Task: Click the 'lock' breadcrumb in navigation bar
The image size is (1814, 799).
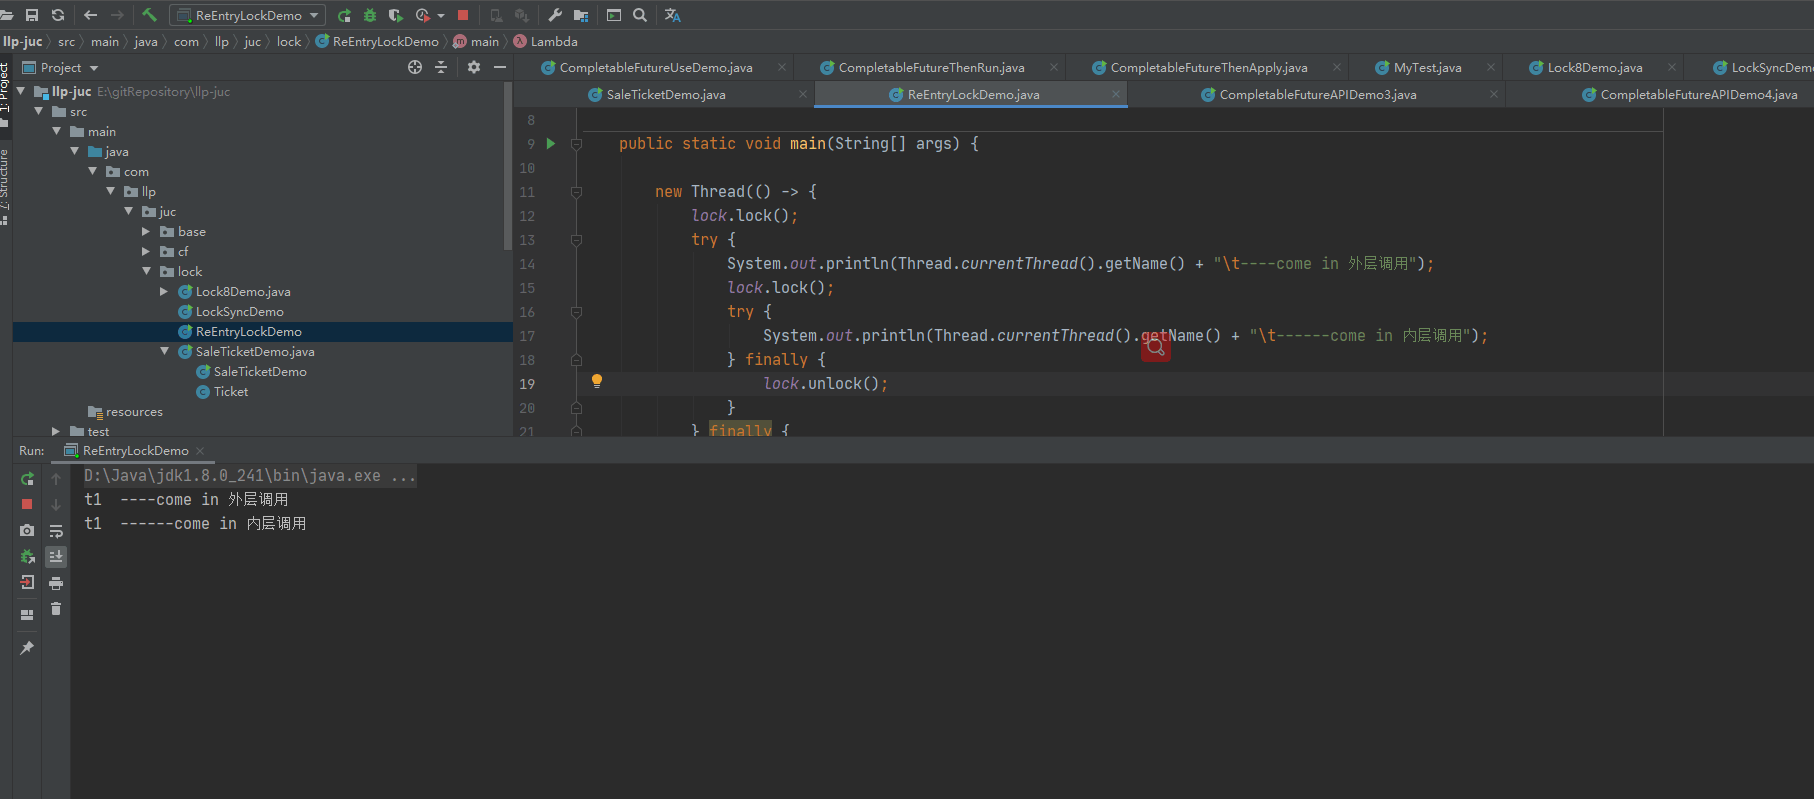Action: [x=289, y=41]
